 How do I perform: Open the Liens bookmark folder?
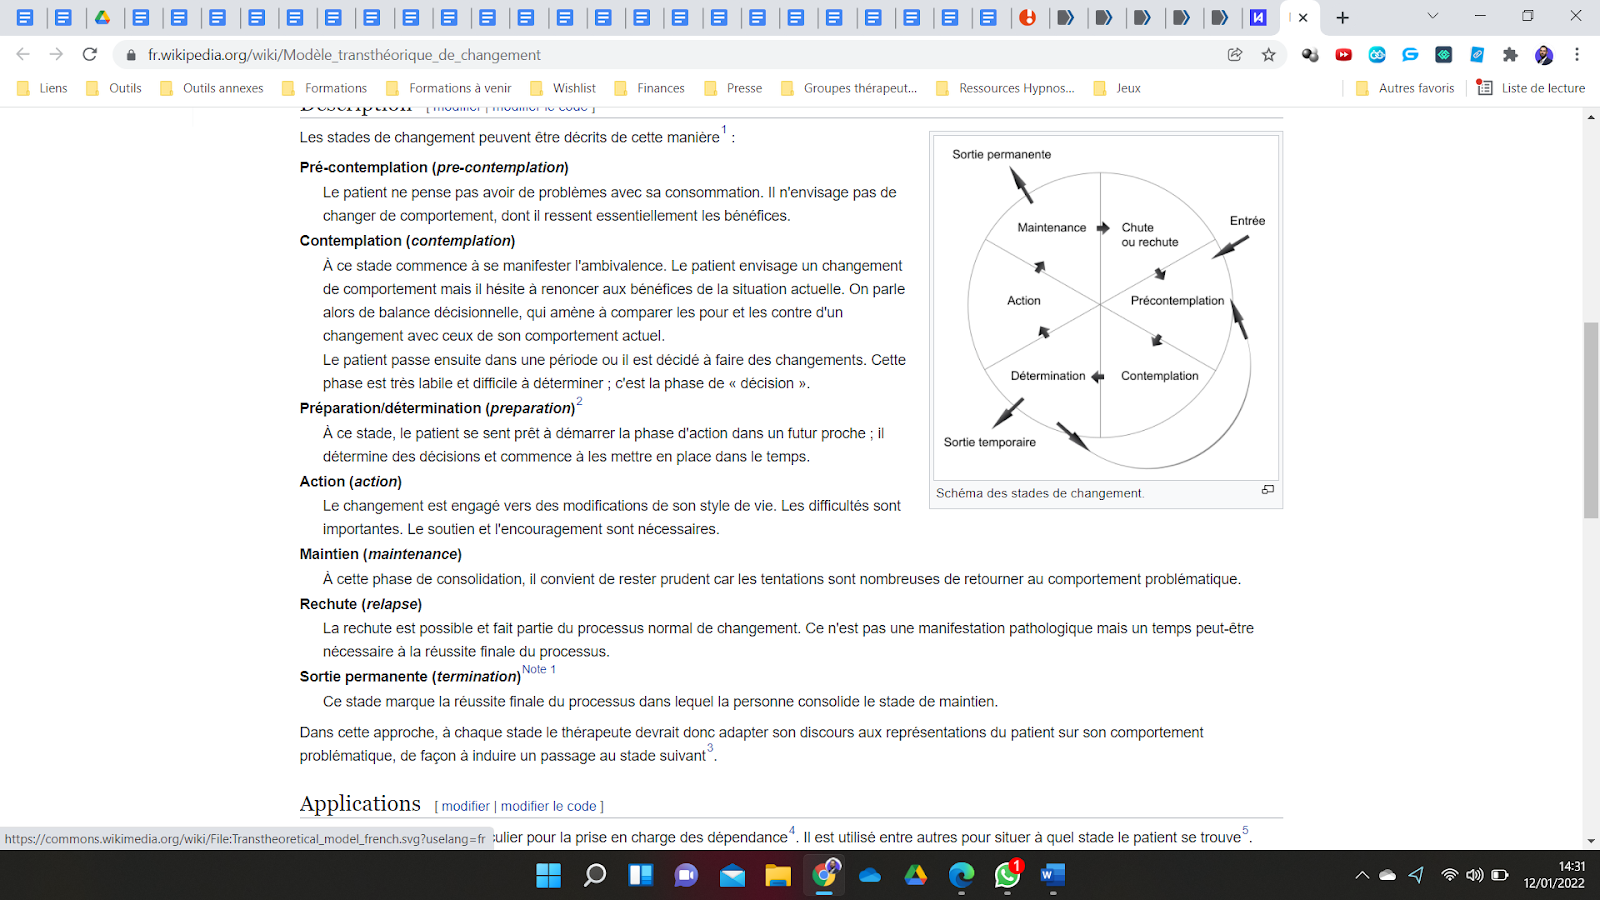tap(42, 88)
